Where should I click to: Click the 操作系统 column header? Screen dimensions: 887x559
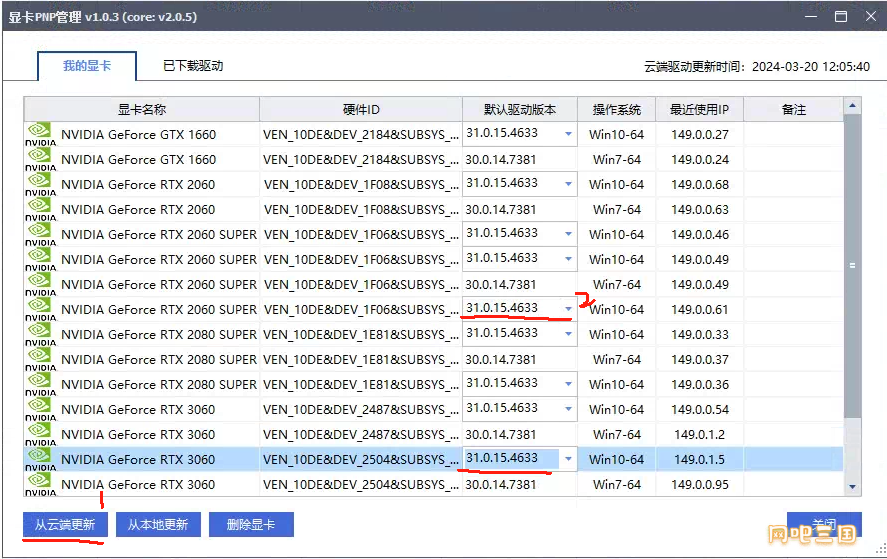pyautogui.click(x=617, y=109)
